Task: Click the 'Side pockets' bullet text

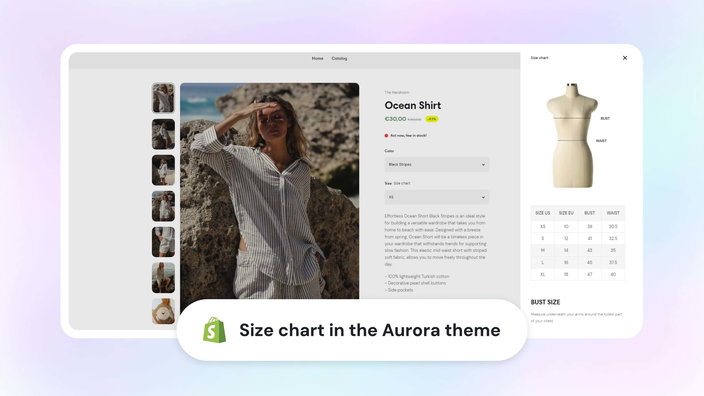Action: (399, 290)
